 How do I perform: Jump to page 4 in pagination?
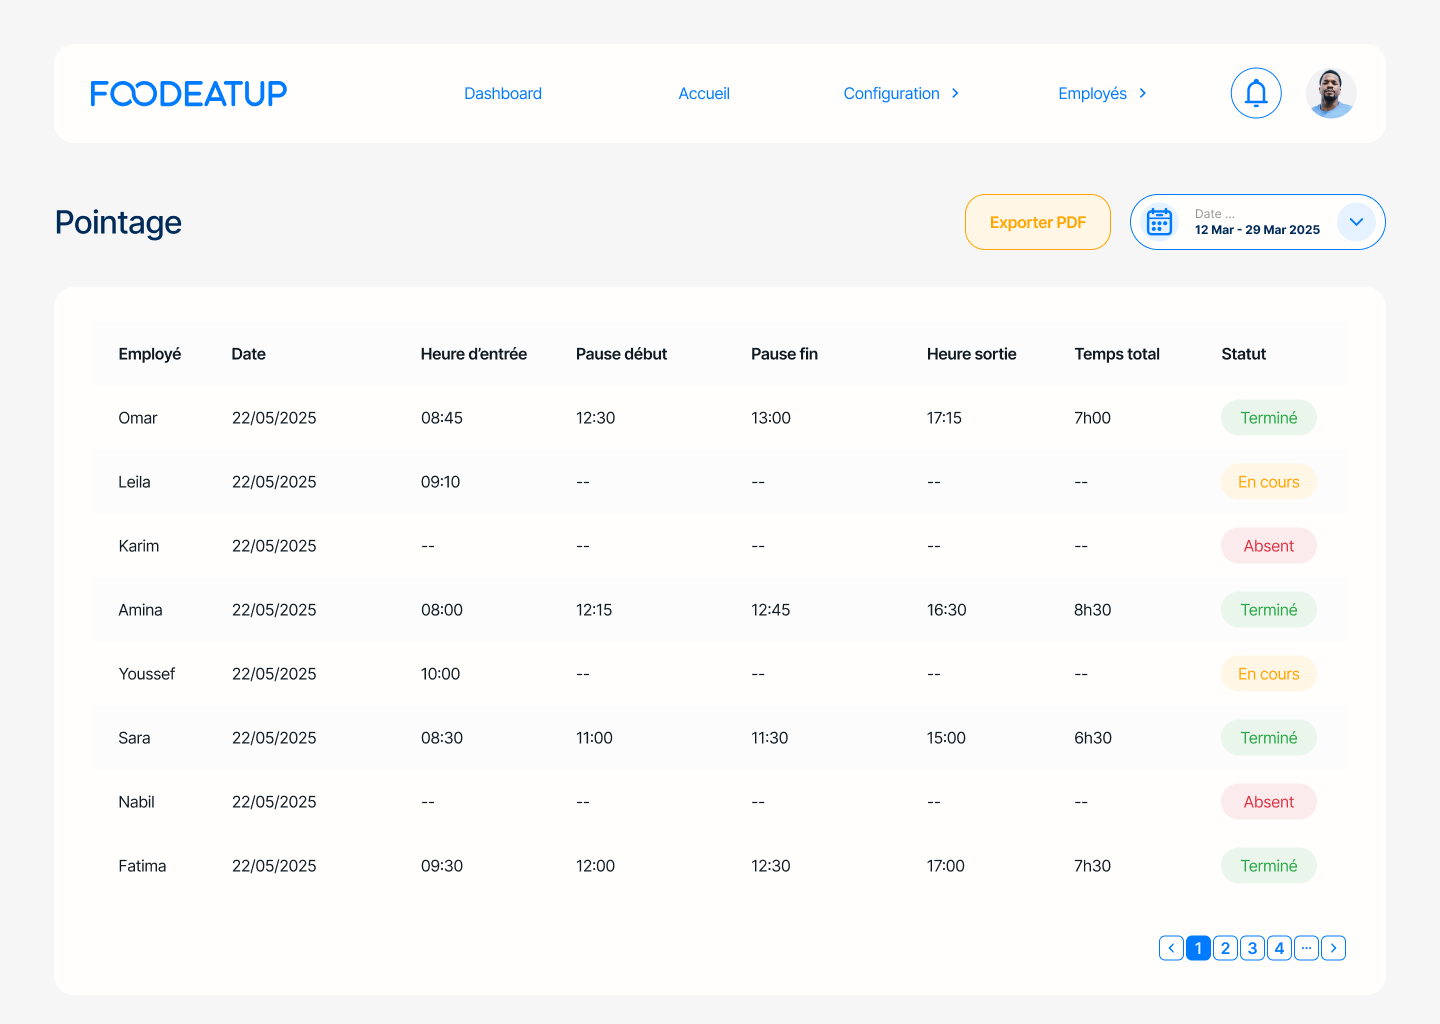pos(1279,948)
